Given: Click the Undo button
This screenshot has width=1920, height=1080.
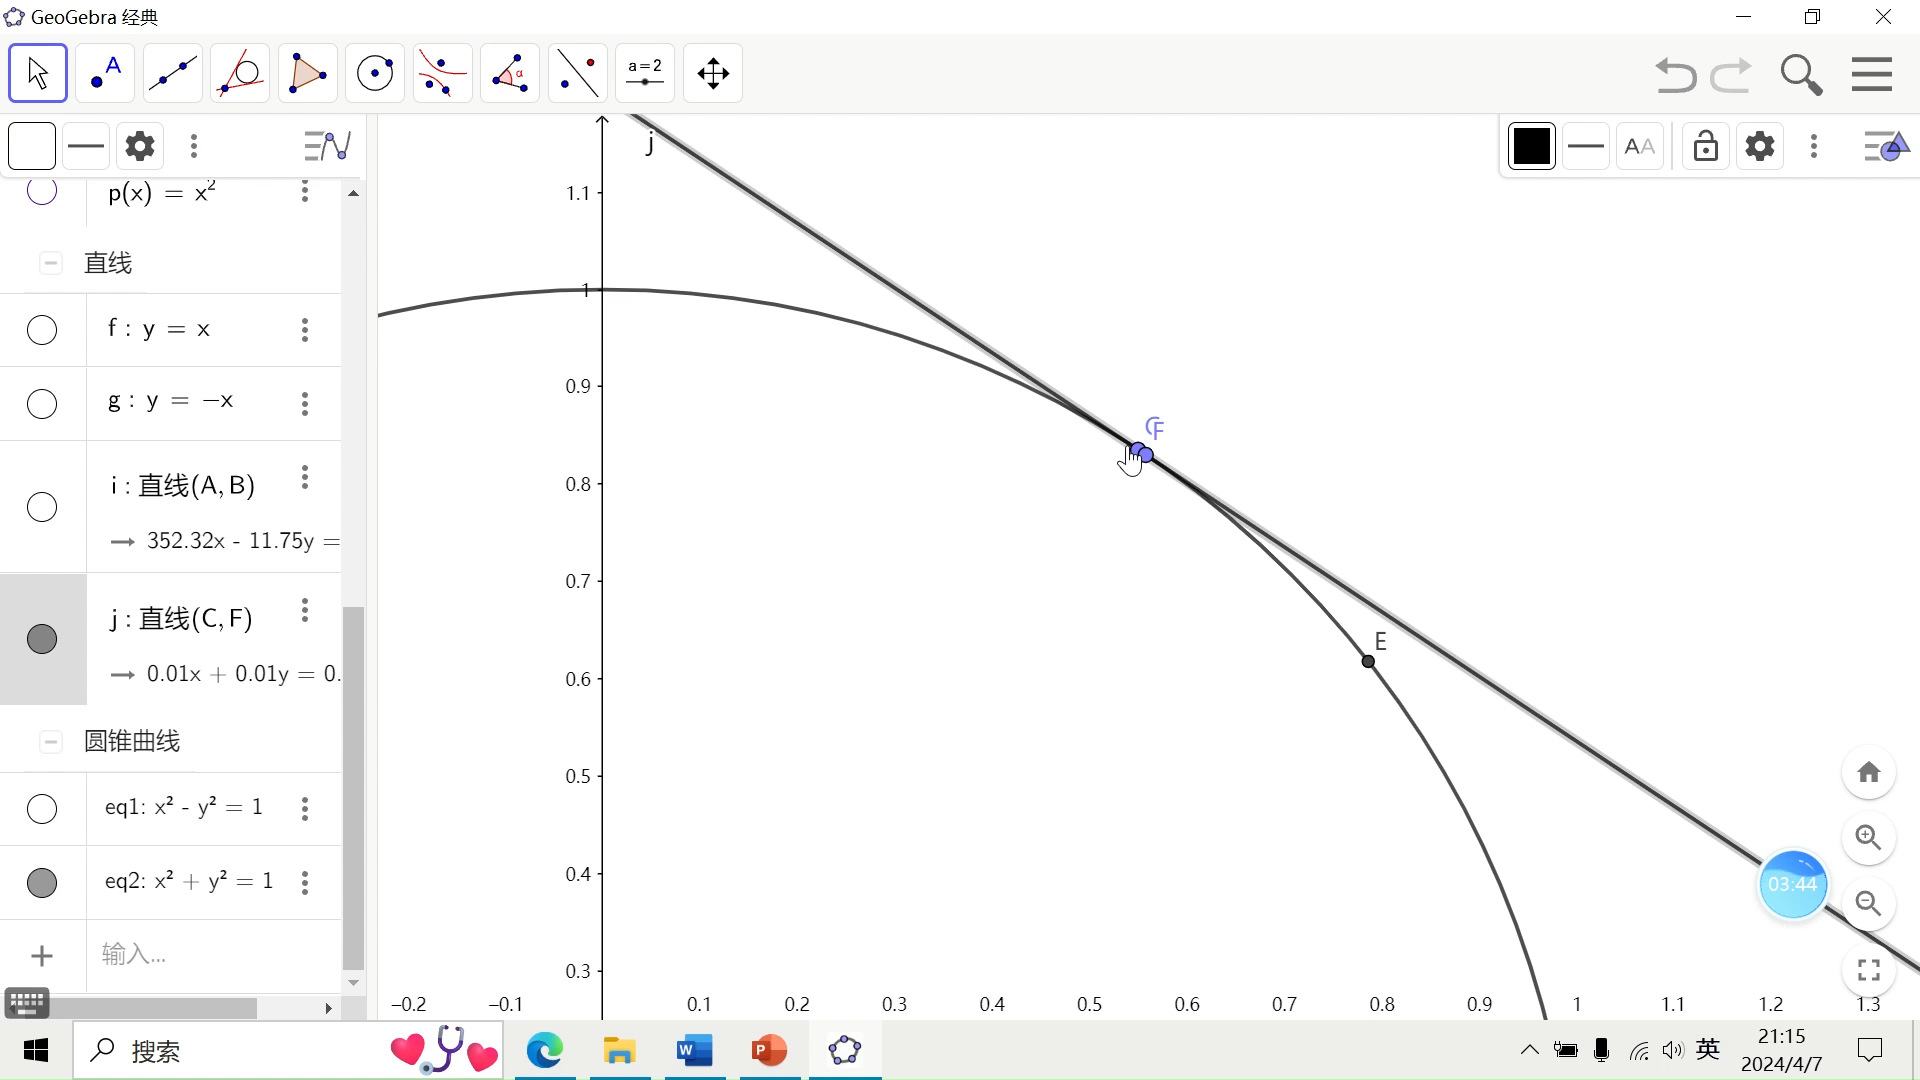Looking at the screenshot, I should (1675, 75).
